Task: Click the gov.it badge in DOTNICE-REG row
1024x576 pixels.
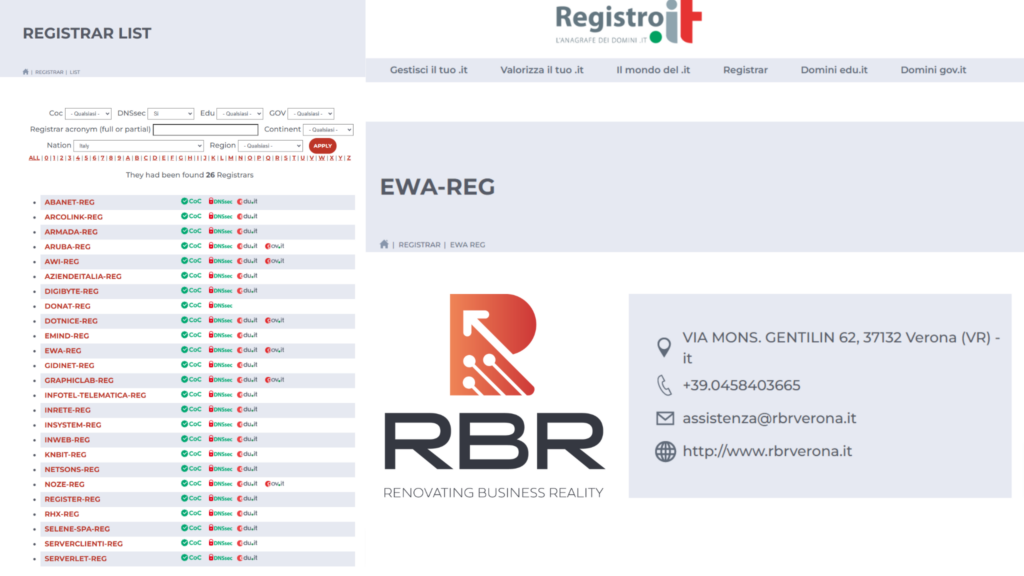Action: point(275,320)
